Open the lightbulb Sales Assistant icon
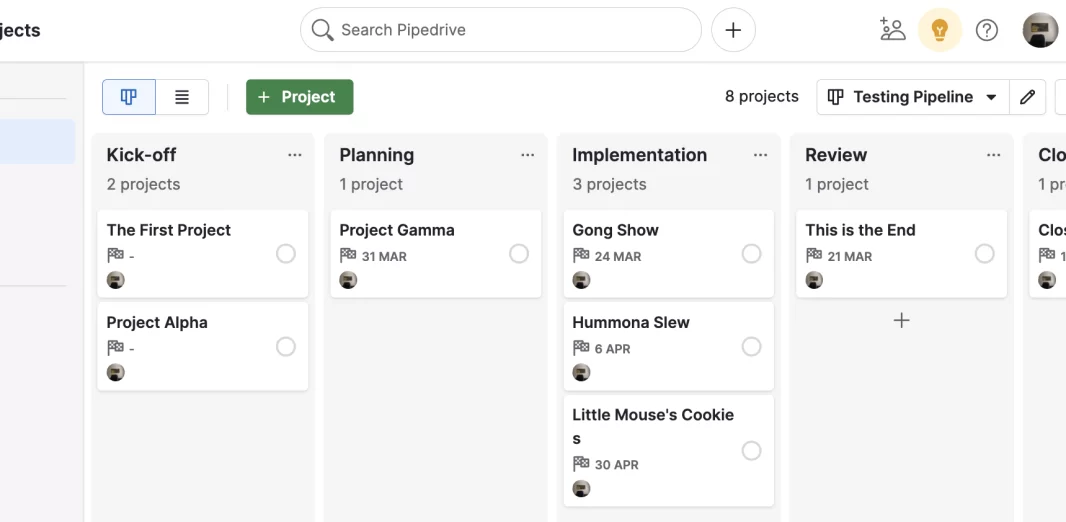Viewport: 1066px width, 522px height. pyautogui.click(x=940, y=30)
